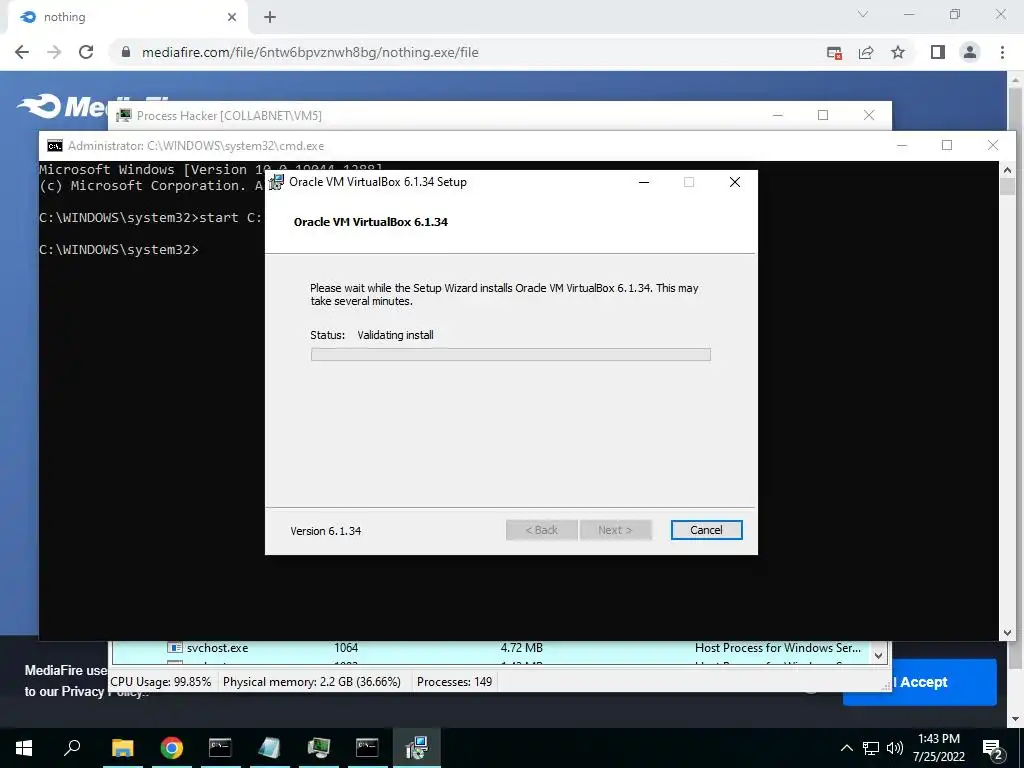
Task: Open a new Chrome tab
Action: click(270, 17)
